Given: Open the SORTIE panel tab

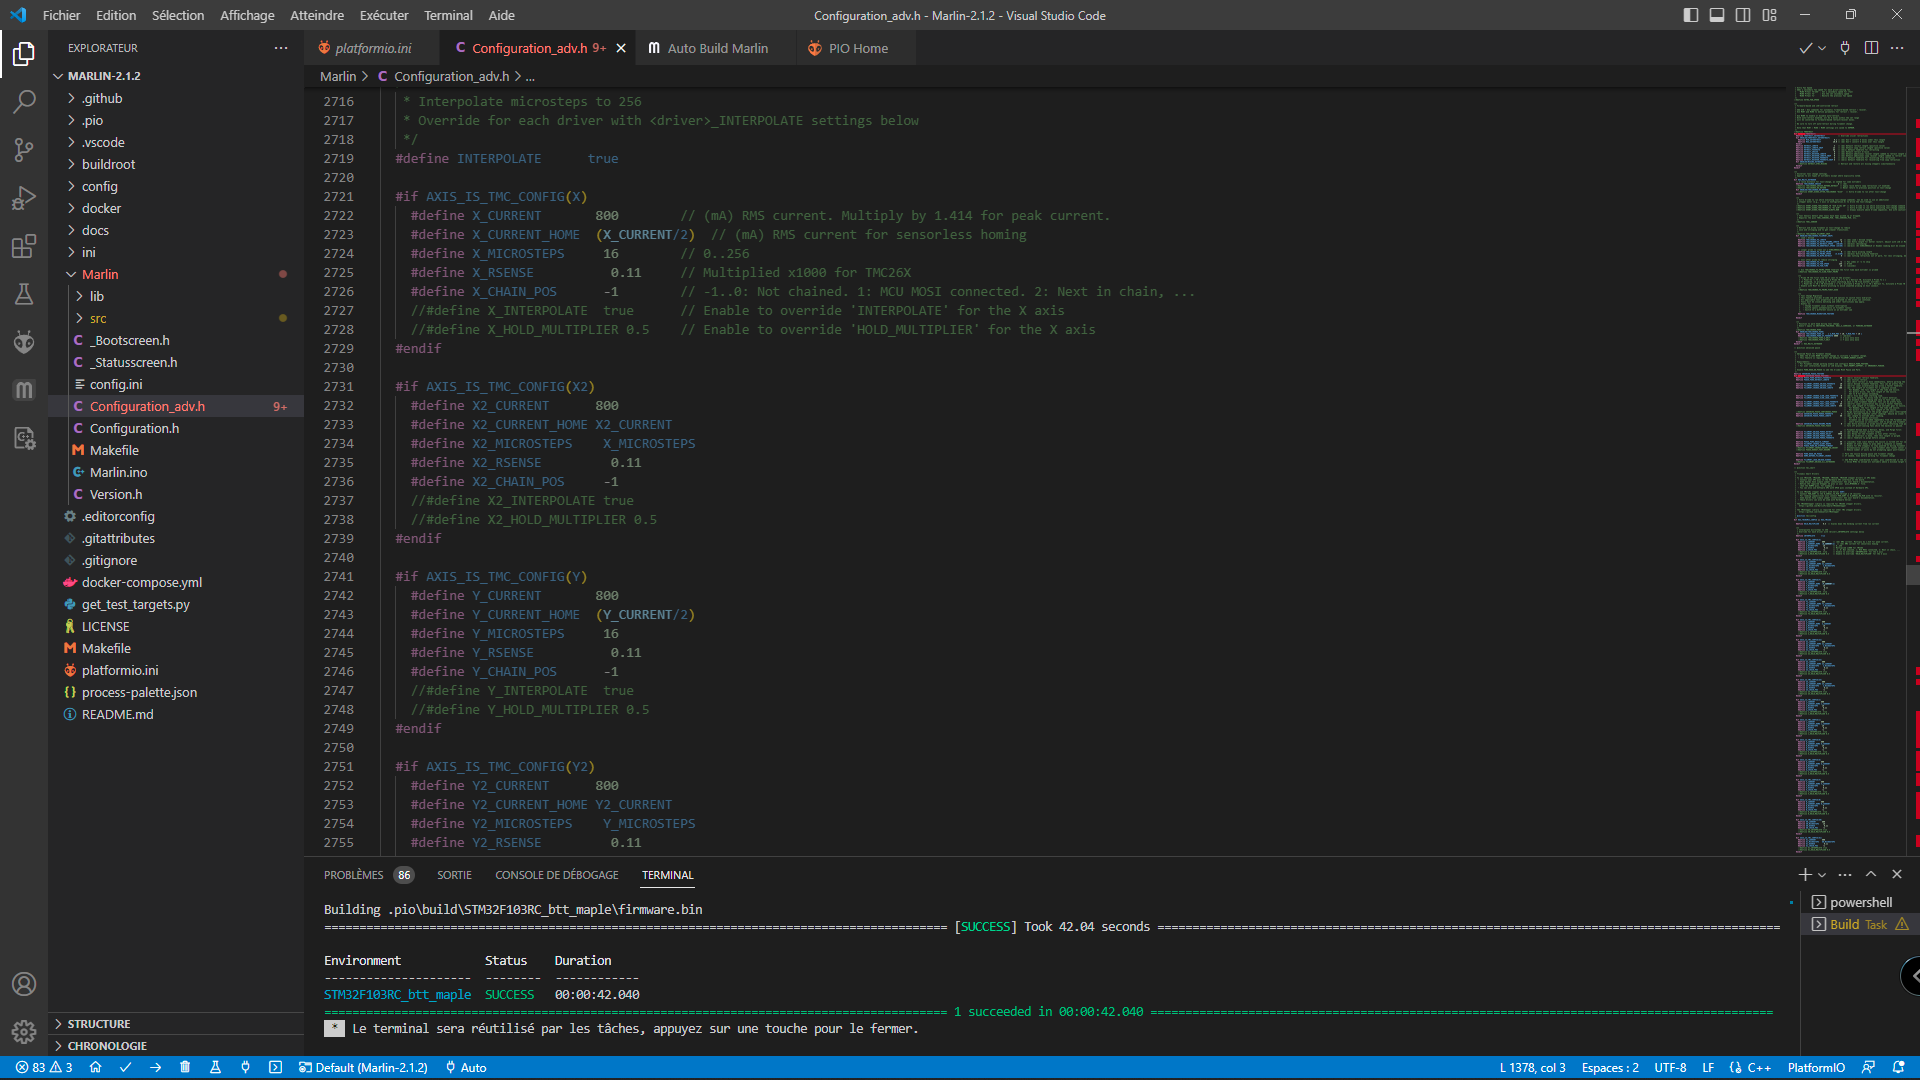Looking at the screenshot, I should pos(454,875).
